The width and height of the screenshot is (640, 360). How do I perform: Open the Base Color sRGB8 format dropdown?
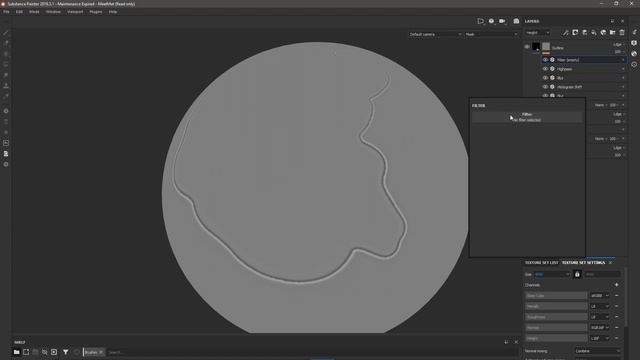(600, 296)
